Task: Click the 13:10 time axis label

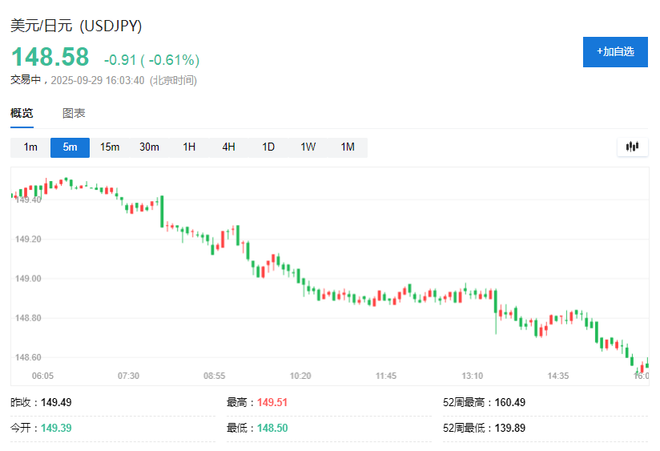Action: (472, 376)
